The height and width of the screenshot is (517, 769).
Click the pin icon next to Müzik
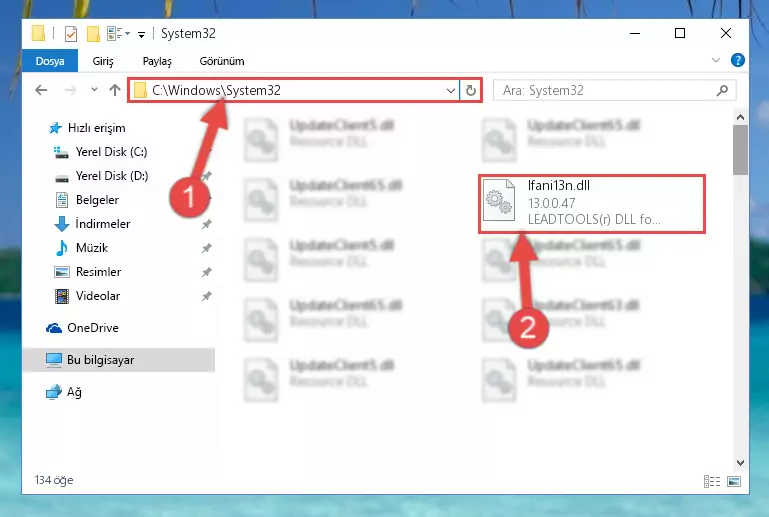click(x=206, y=248)
